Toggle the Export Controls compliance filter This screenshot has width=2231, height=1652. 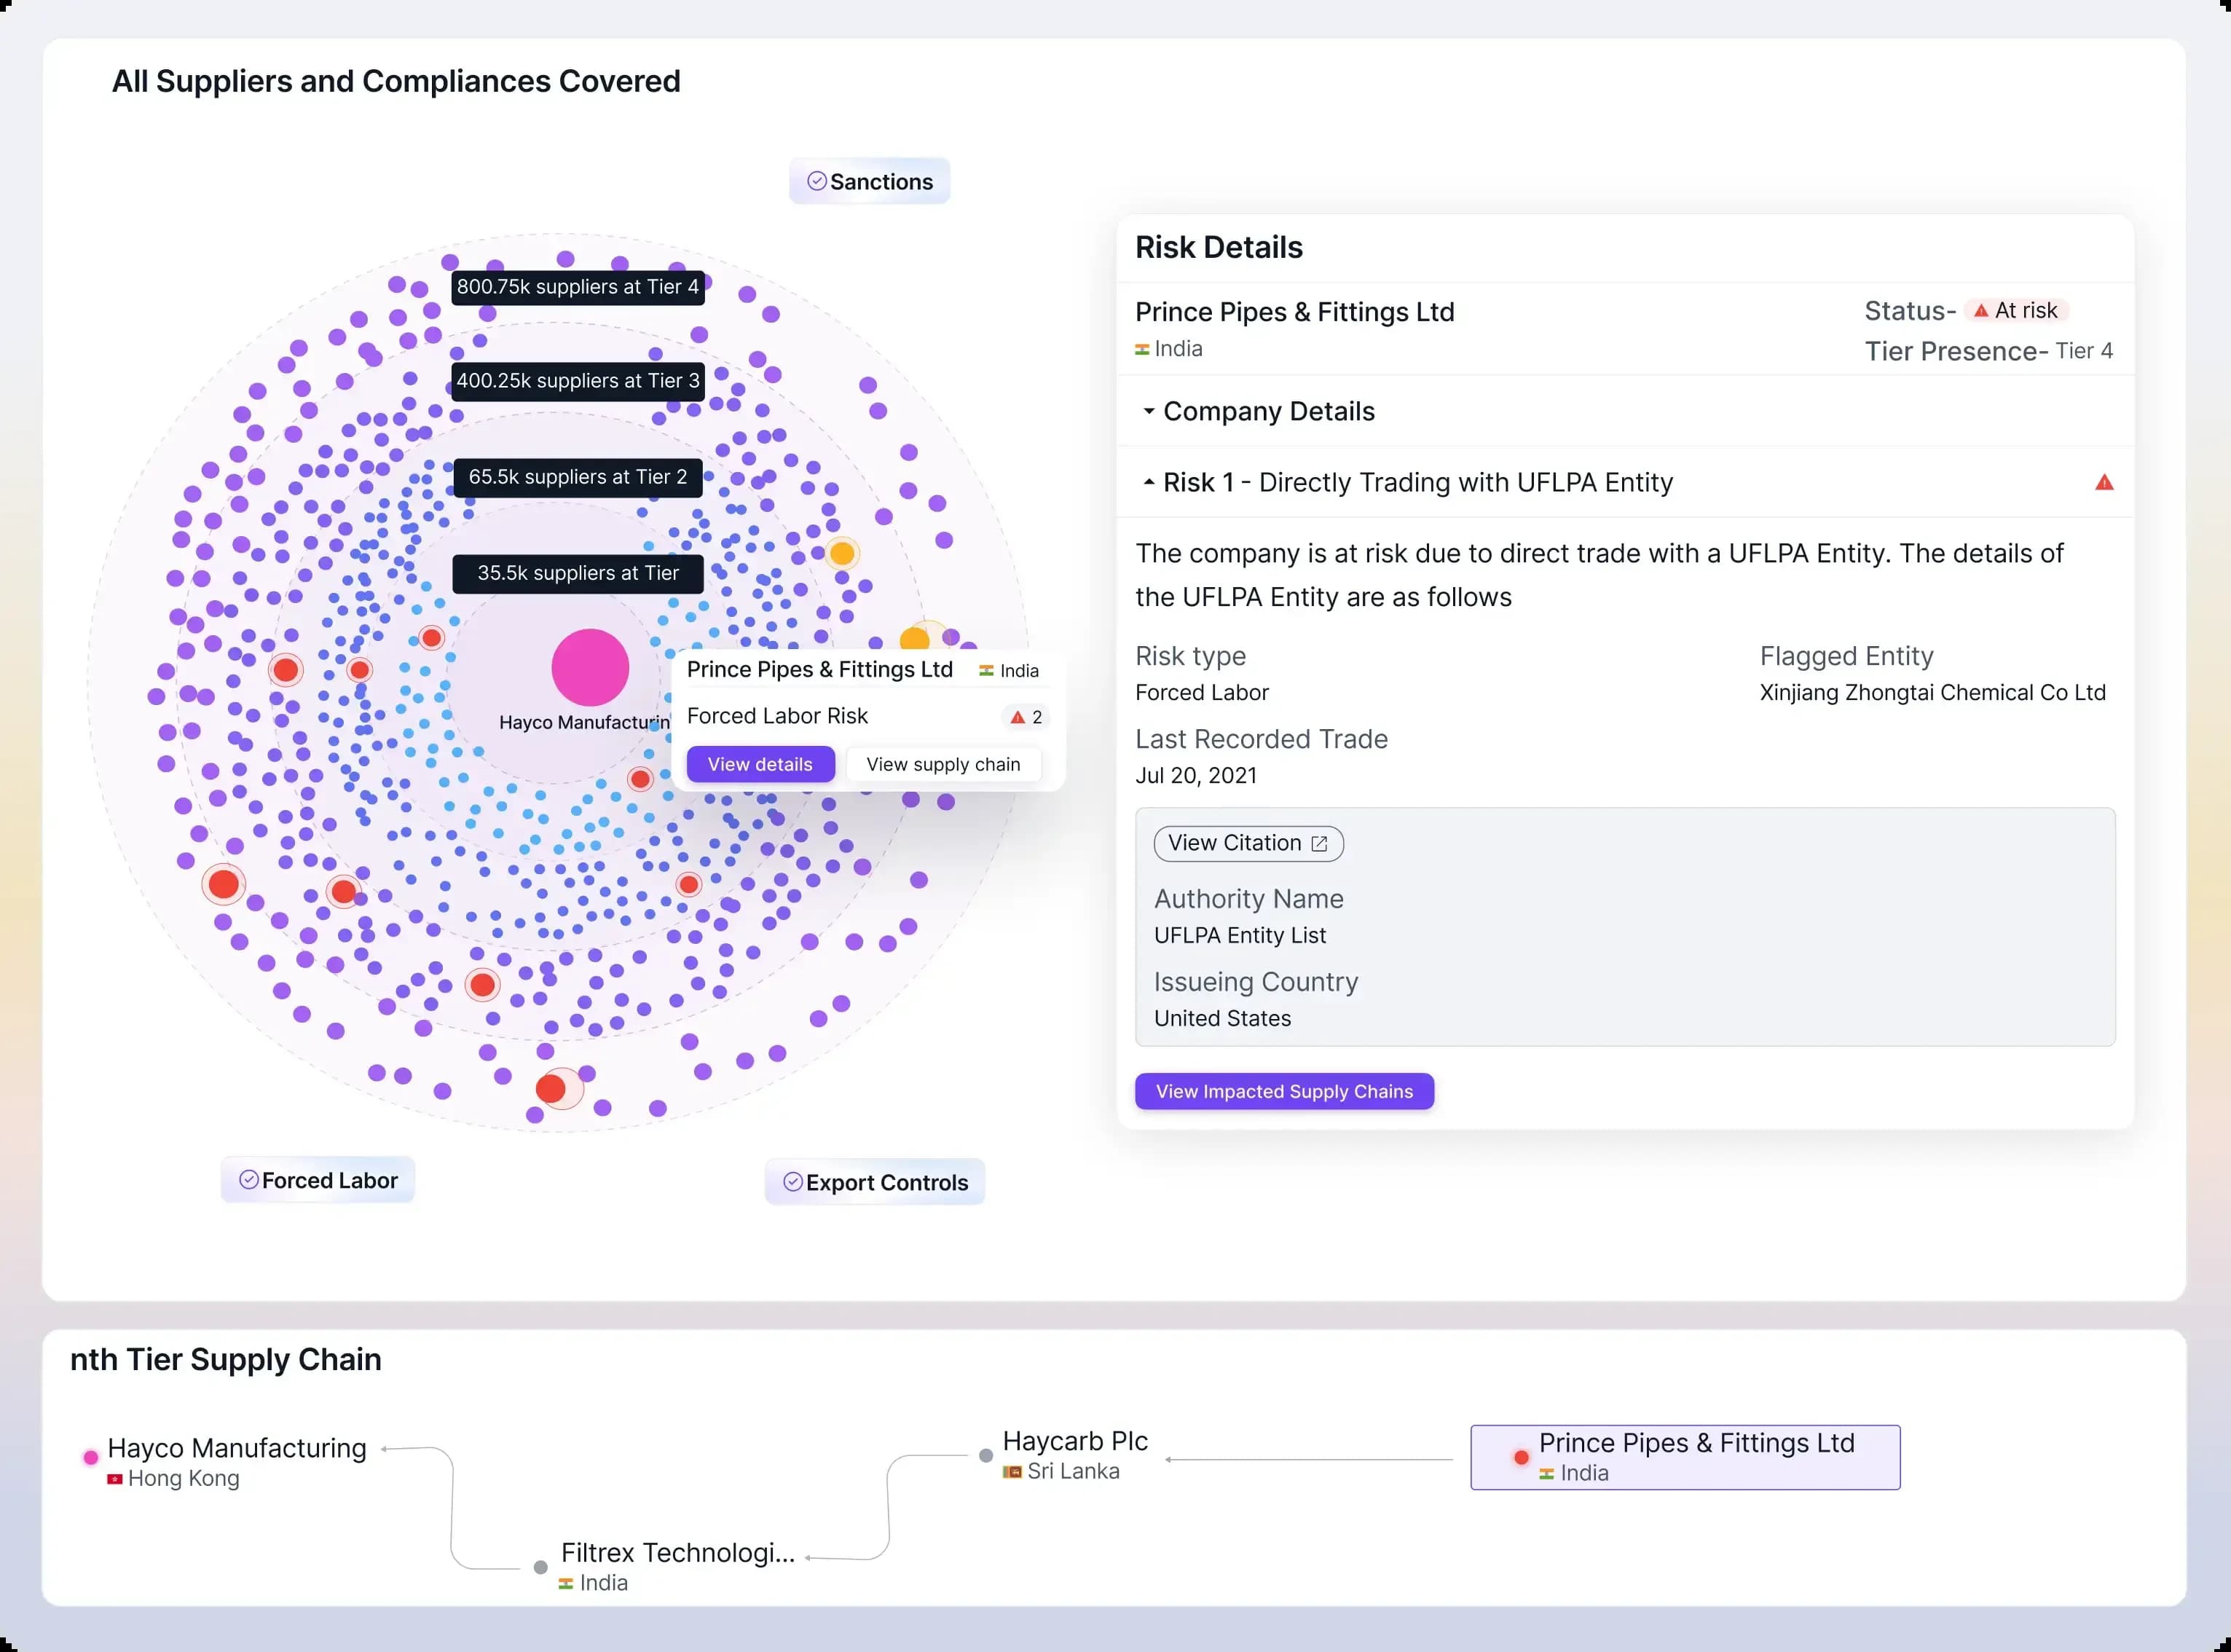(x=875, y=1183)
